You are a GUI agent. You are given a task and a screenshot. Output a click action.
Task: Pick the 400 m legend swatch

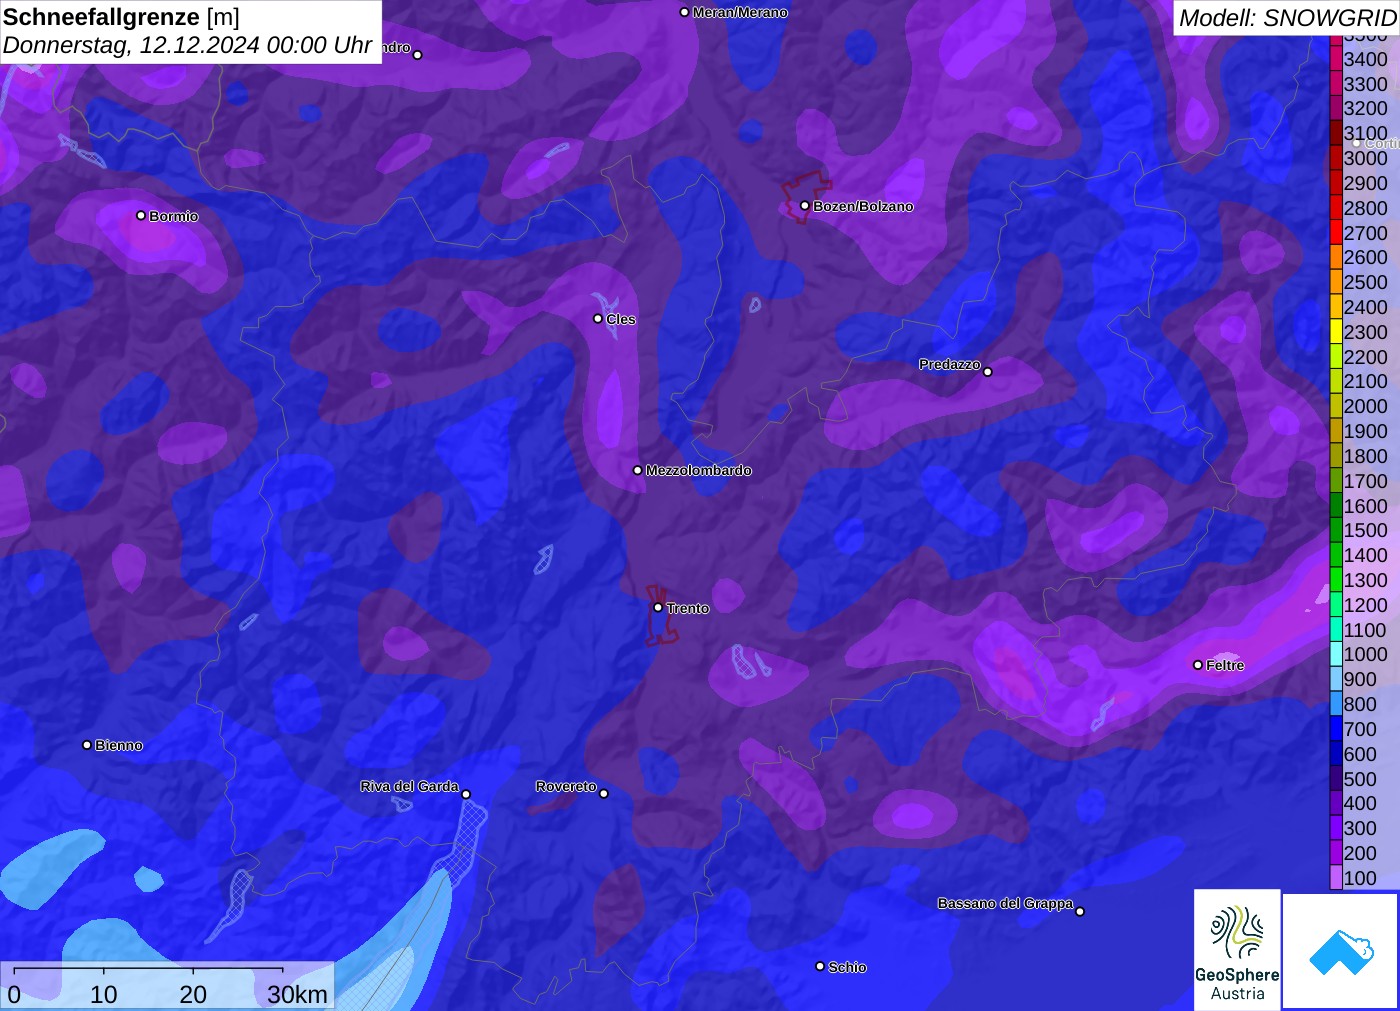1335,803
